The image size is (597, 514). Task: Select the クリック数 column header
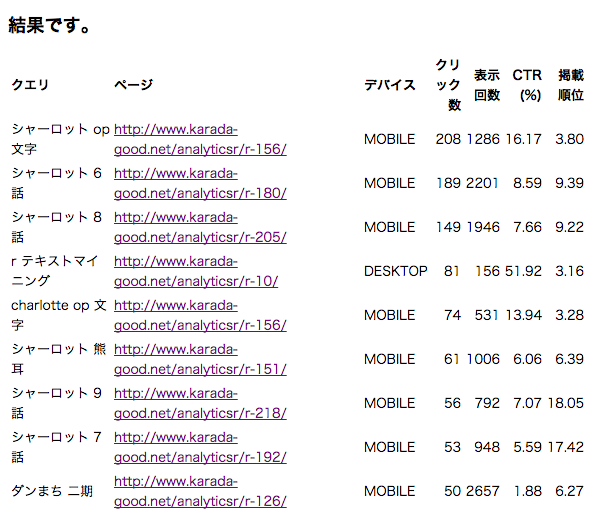448,85
